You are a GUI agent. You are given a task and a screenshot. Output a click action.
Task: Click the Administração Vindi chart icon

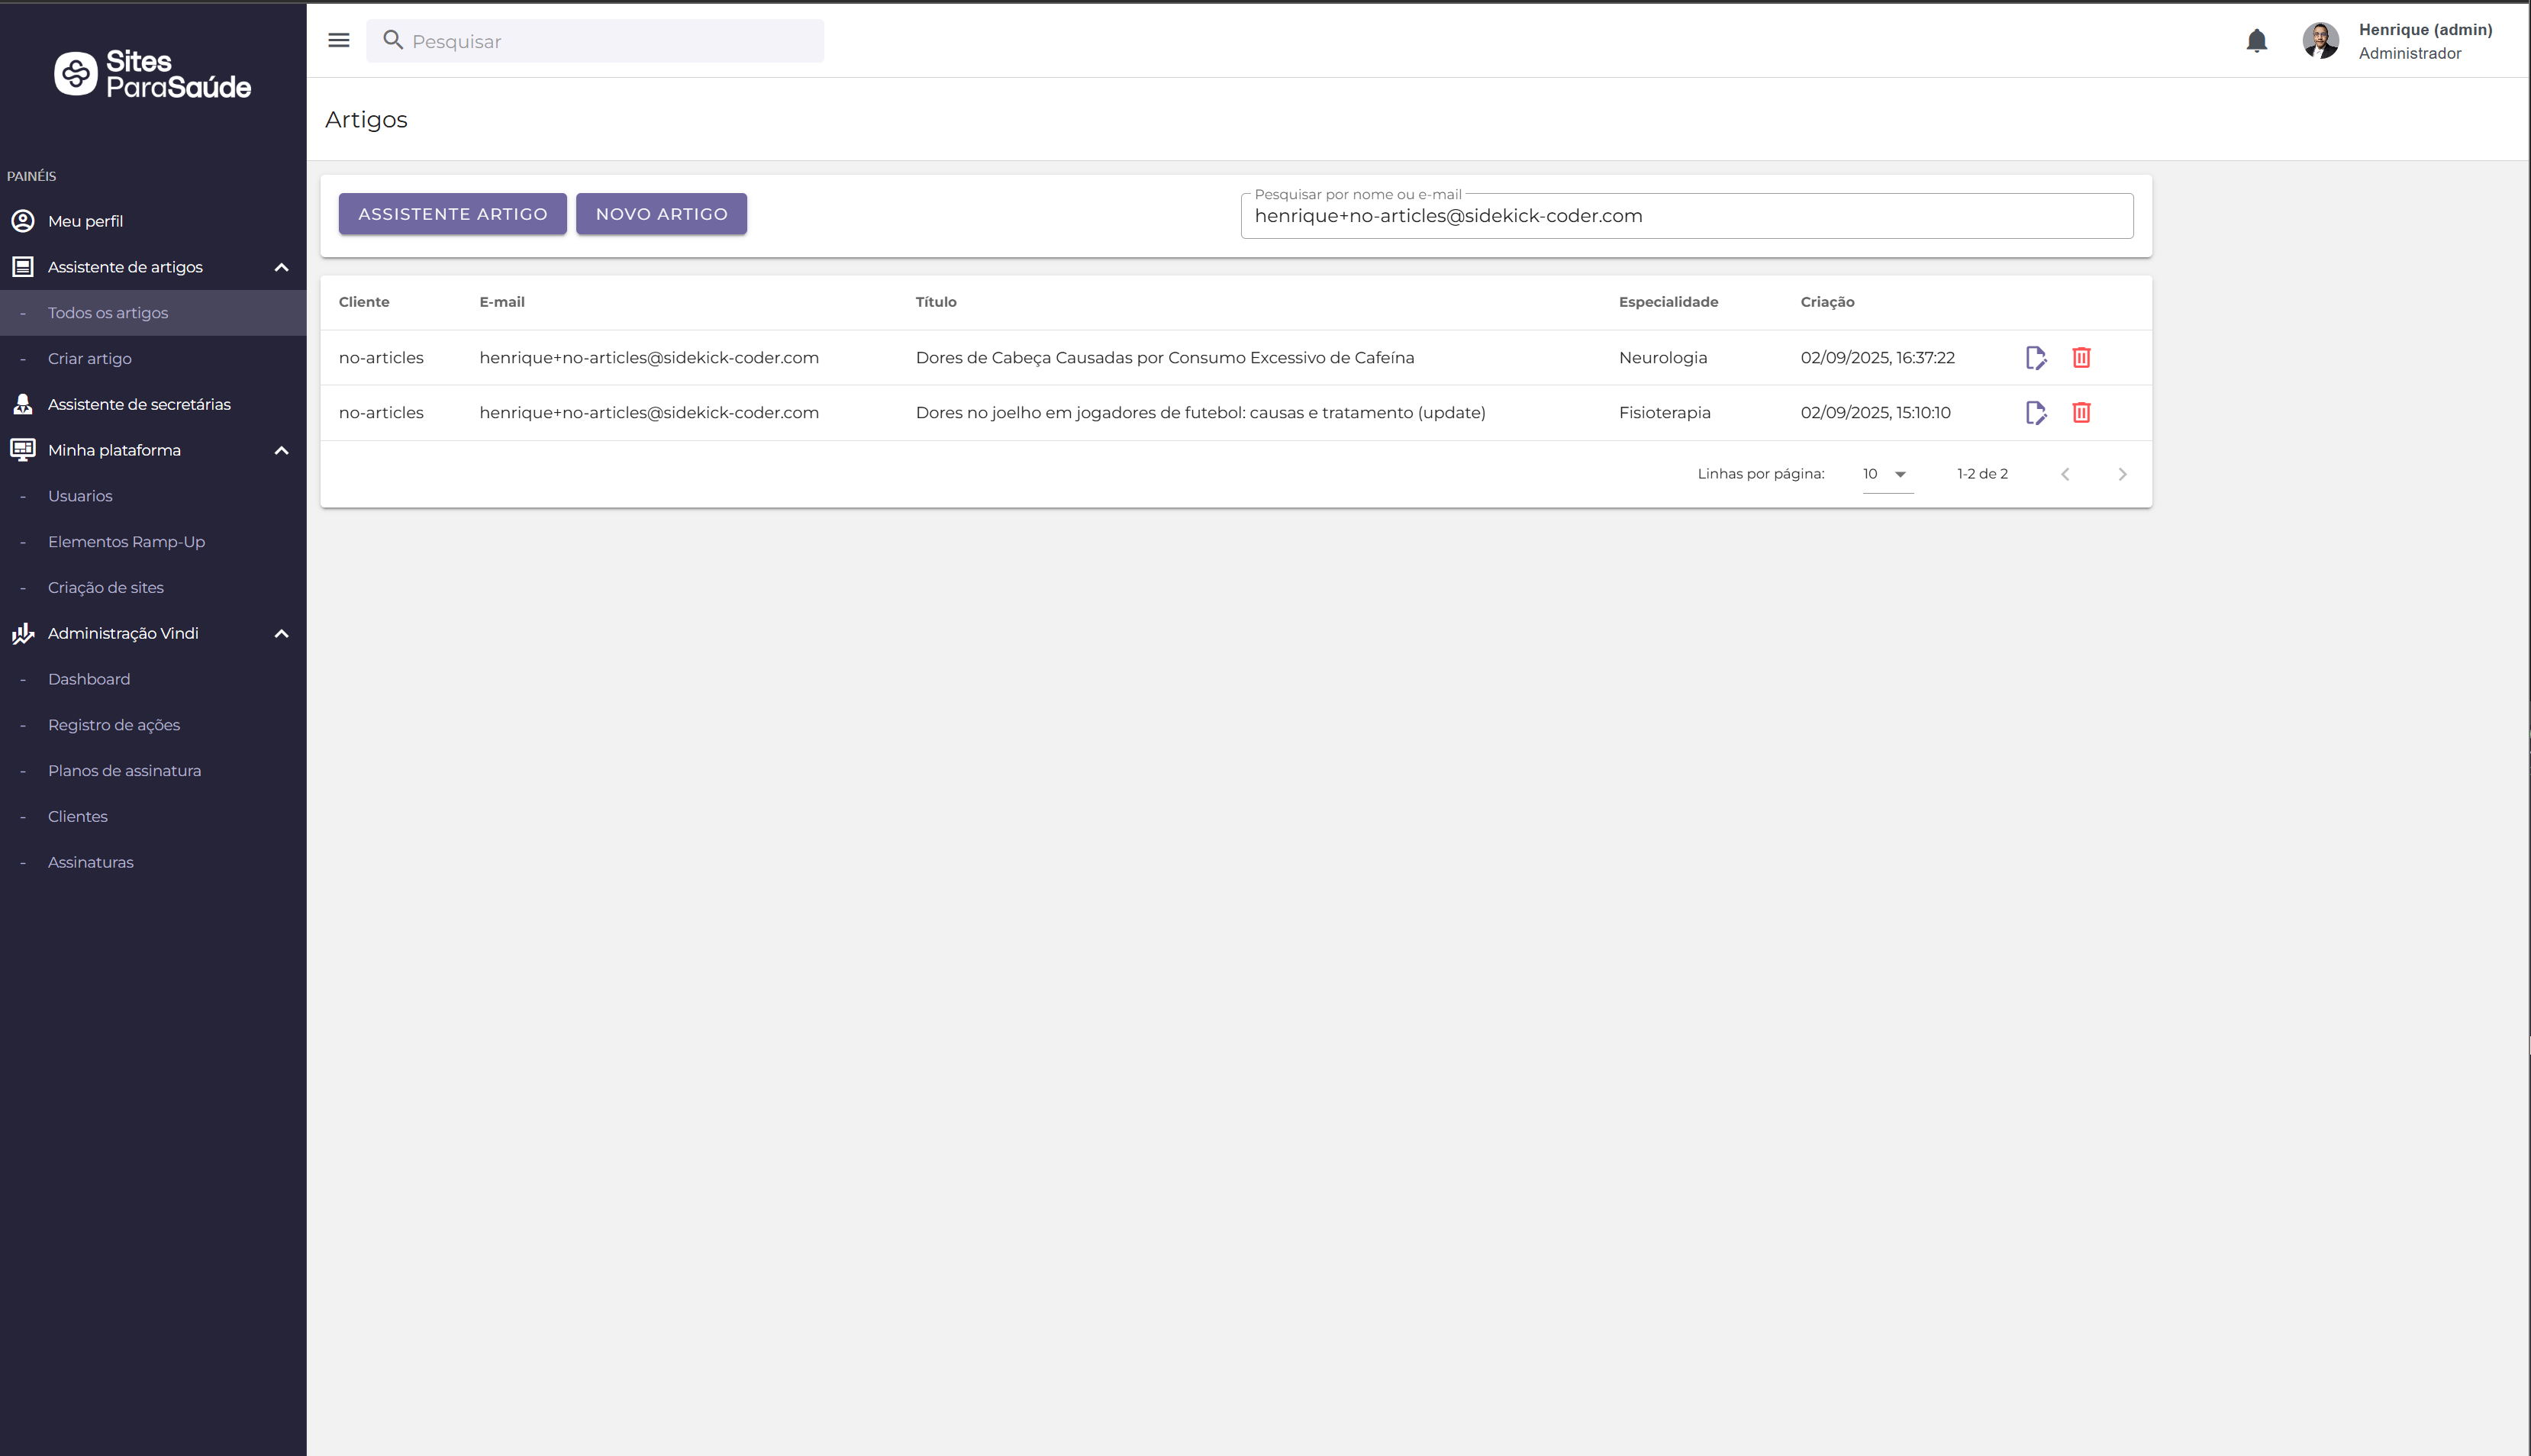[x=22, y=633]
